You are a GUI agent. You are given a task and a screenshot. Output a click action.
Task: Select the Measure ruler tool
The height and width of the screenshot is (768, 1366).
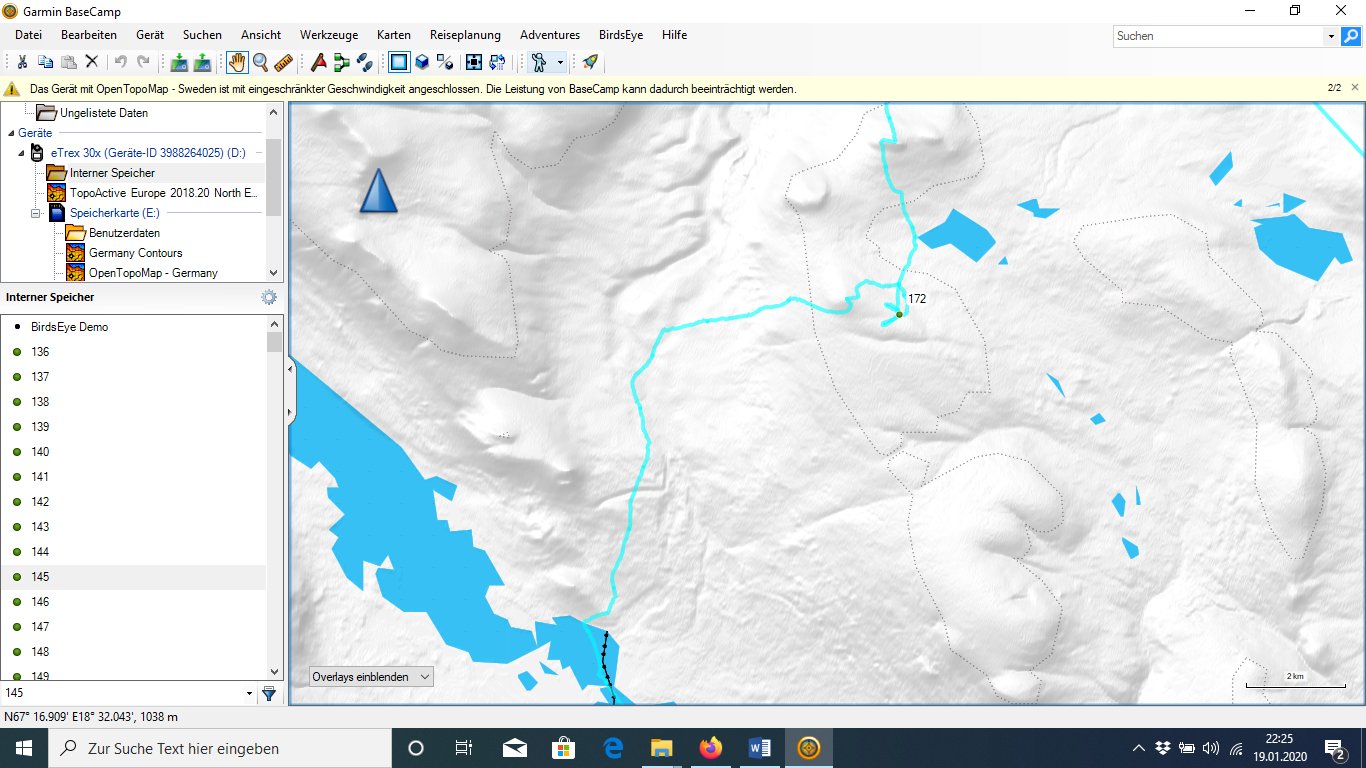coord(283,62)
